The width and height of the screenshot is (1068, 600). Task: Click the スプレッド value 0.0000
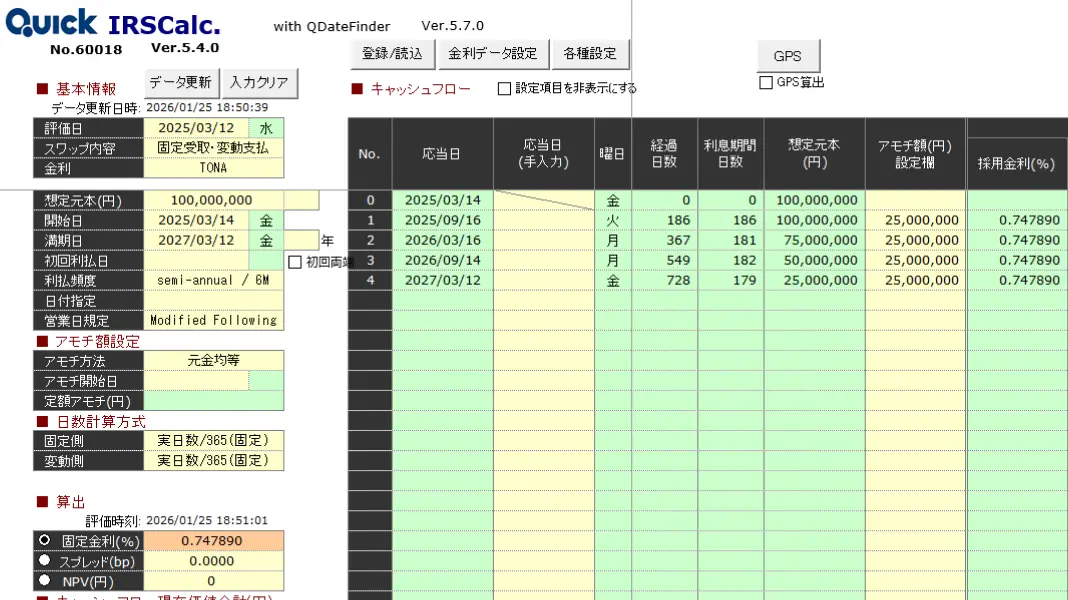click(213, 560)
